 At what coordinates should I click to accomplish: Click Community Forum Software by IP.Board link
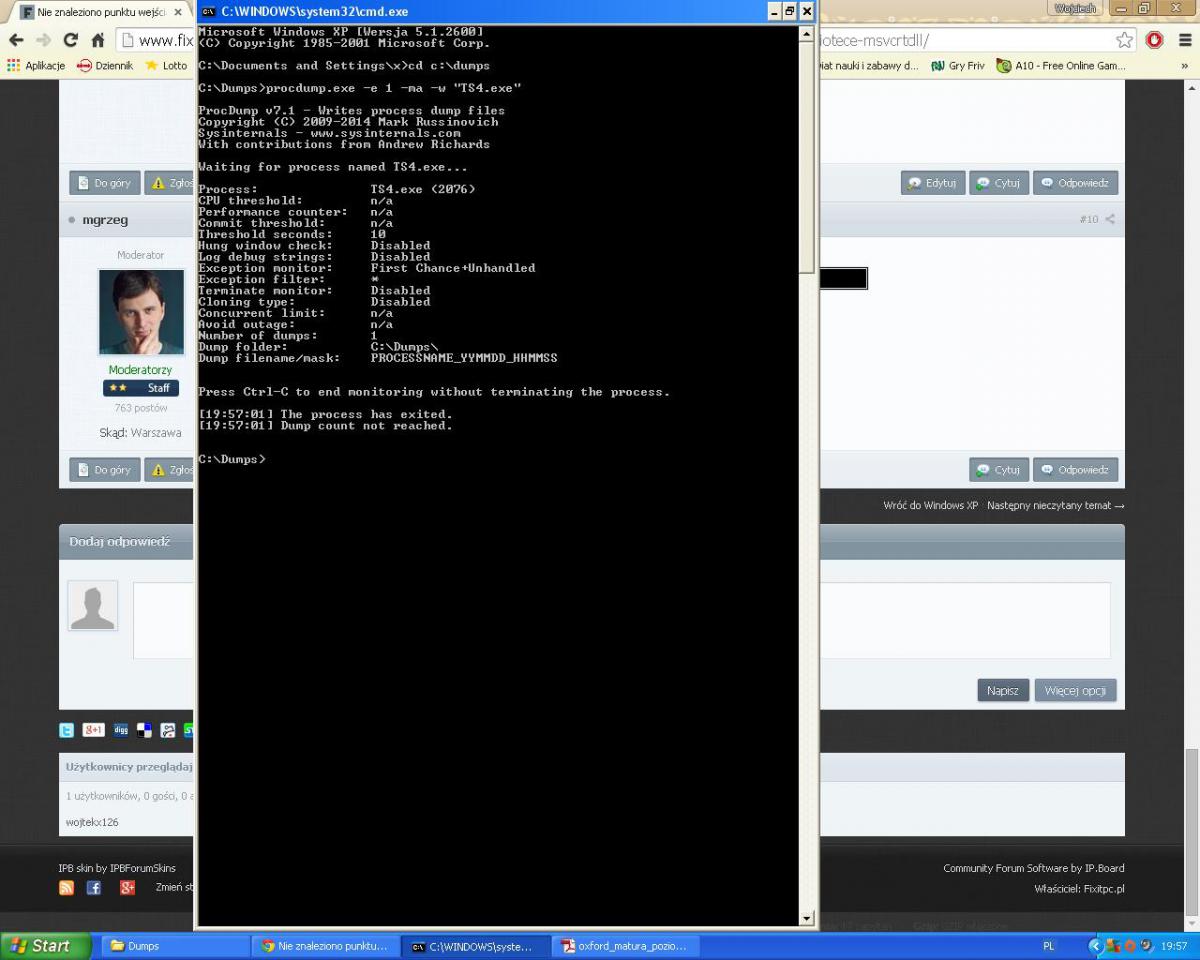click(x=1034, y=868)
